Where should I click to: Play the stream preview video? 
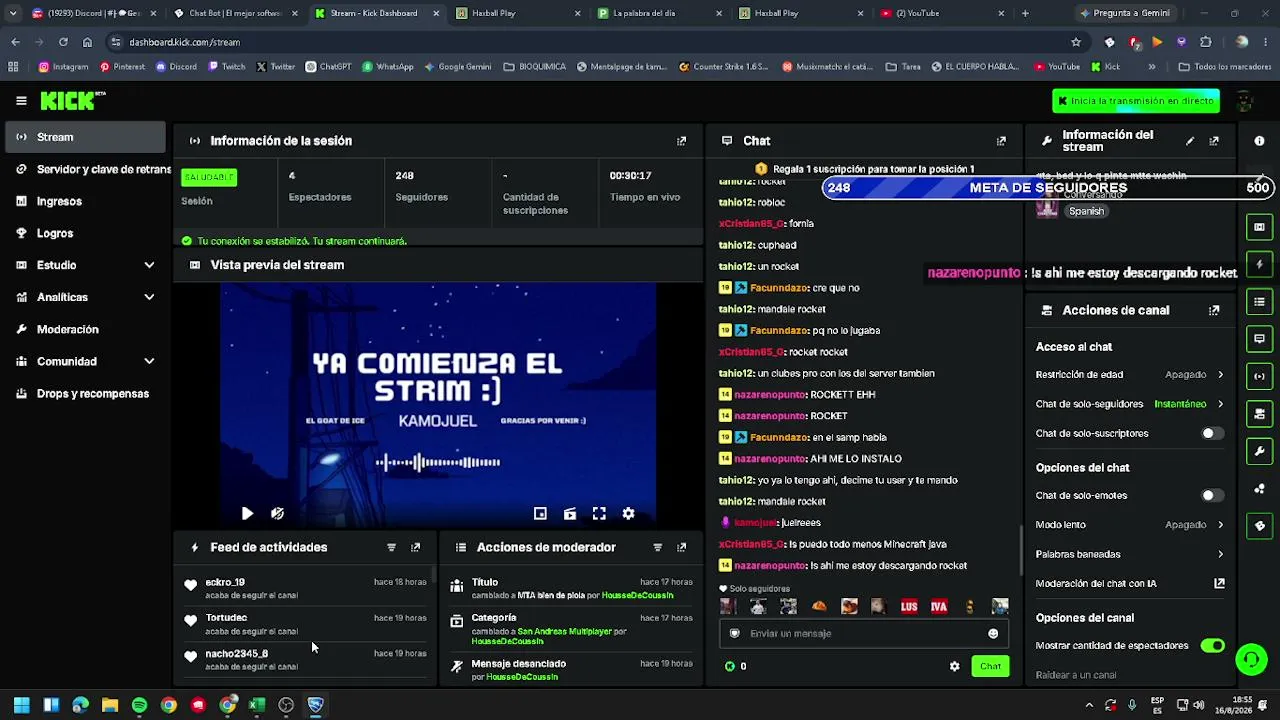tap(247, 513)
